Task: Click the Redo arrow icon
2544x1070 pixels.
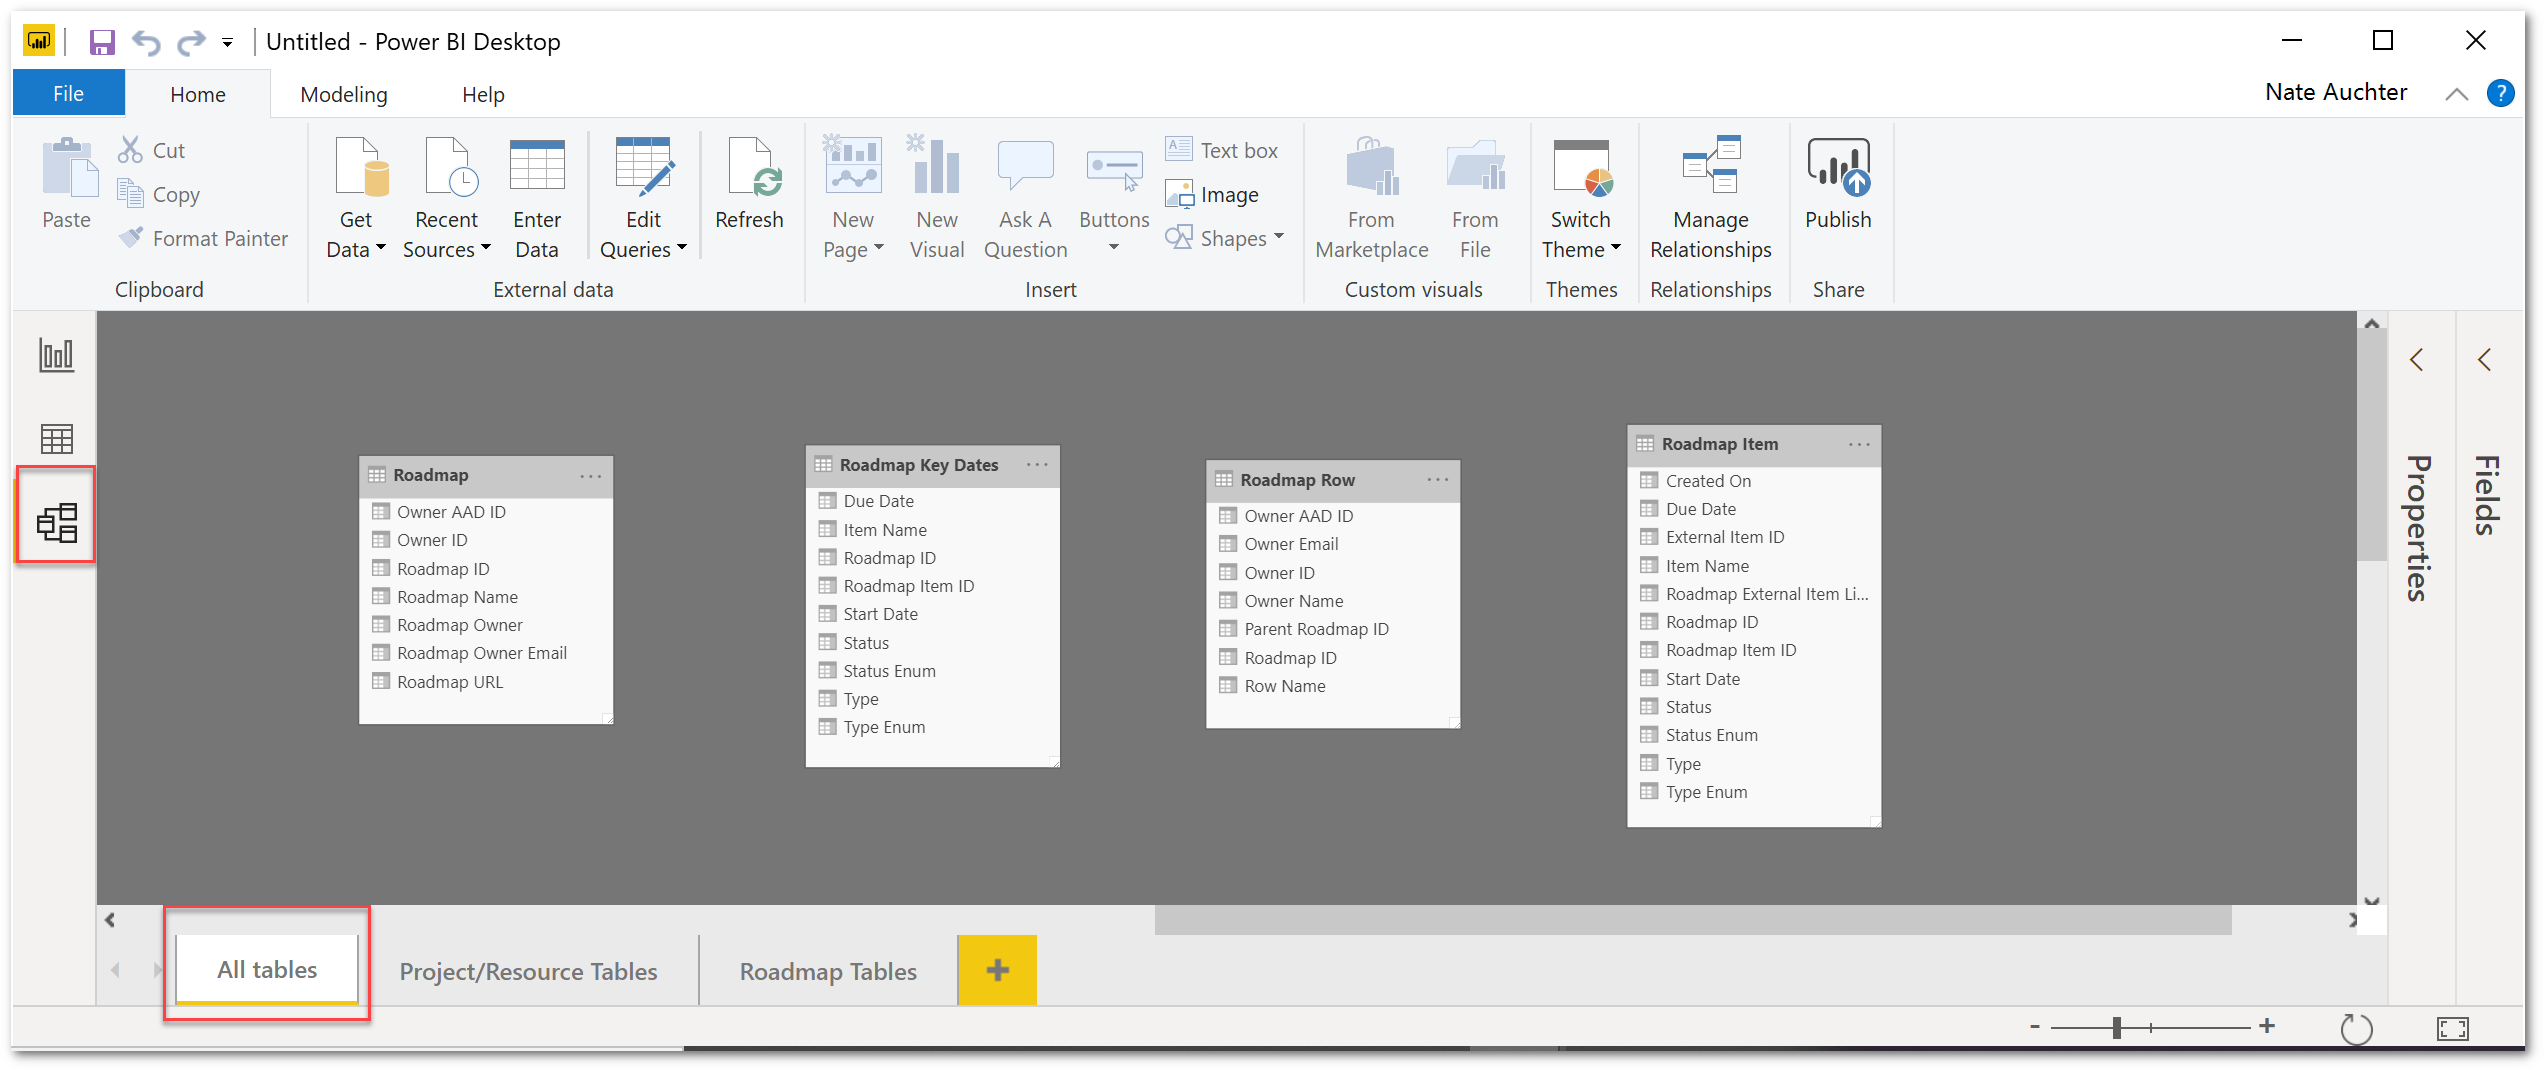Action: point(190,42)
